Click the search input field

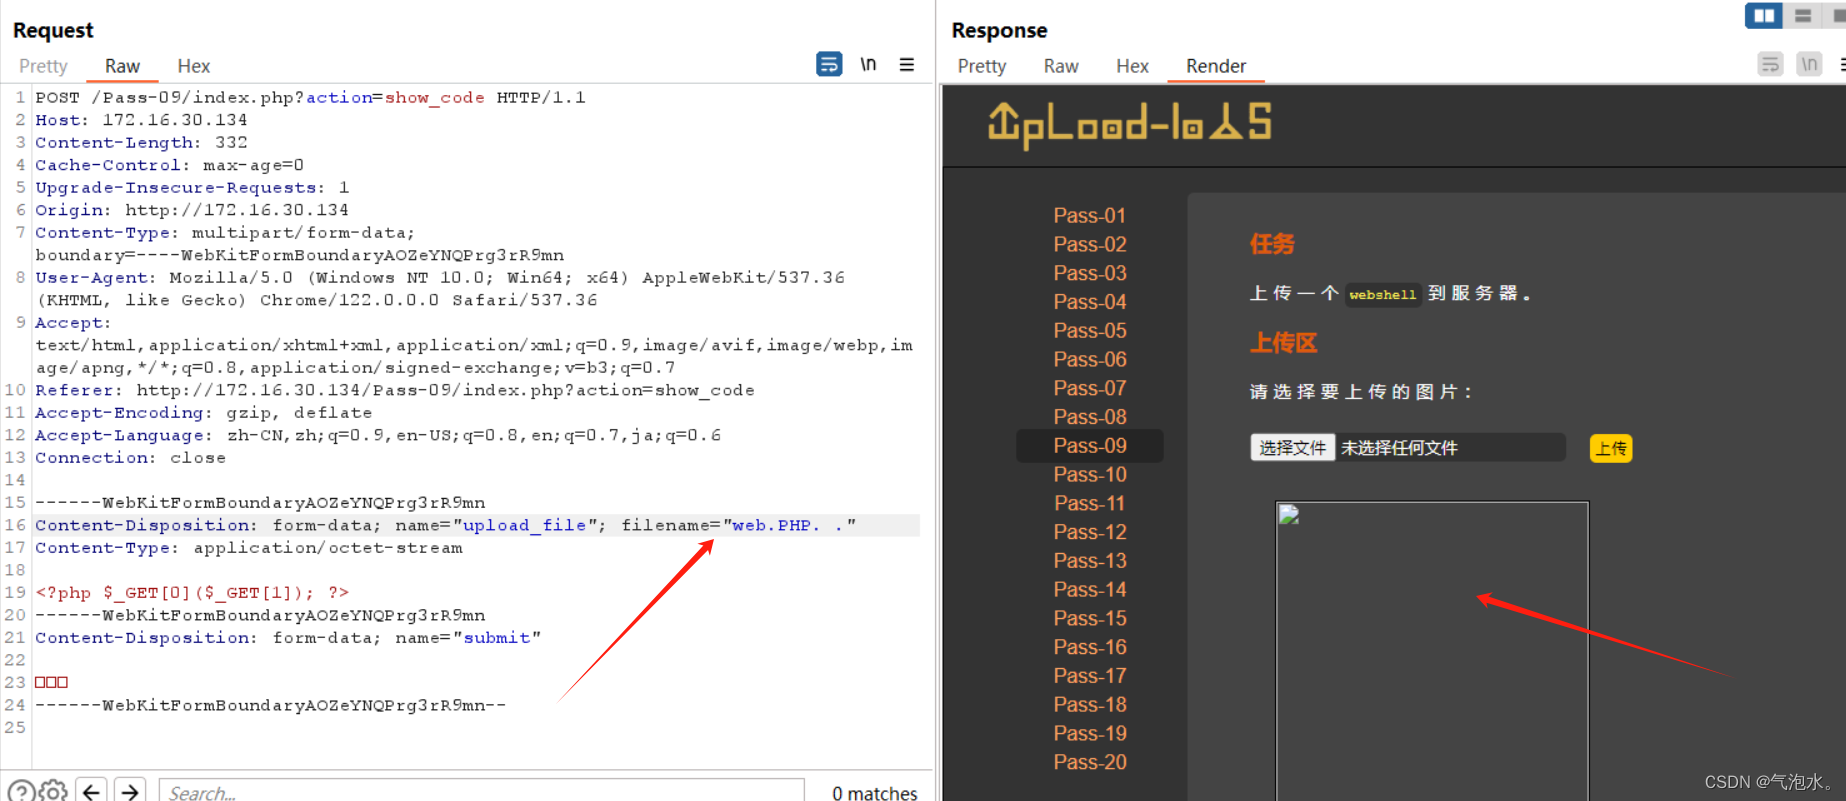(x=481, y=792)
